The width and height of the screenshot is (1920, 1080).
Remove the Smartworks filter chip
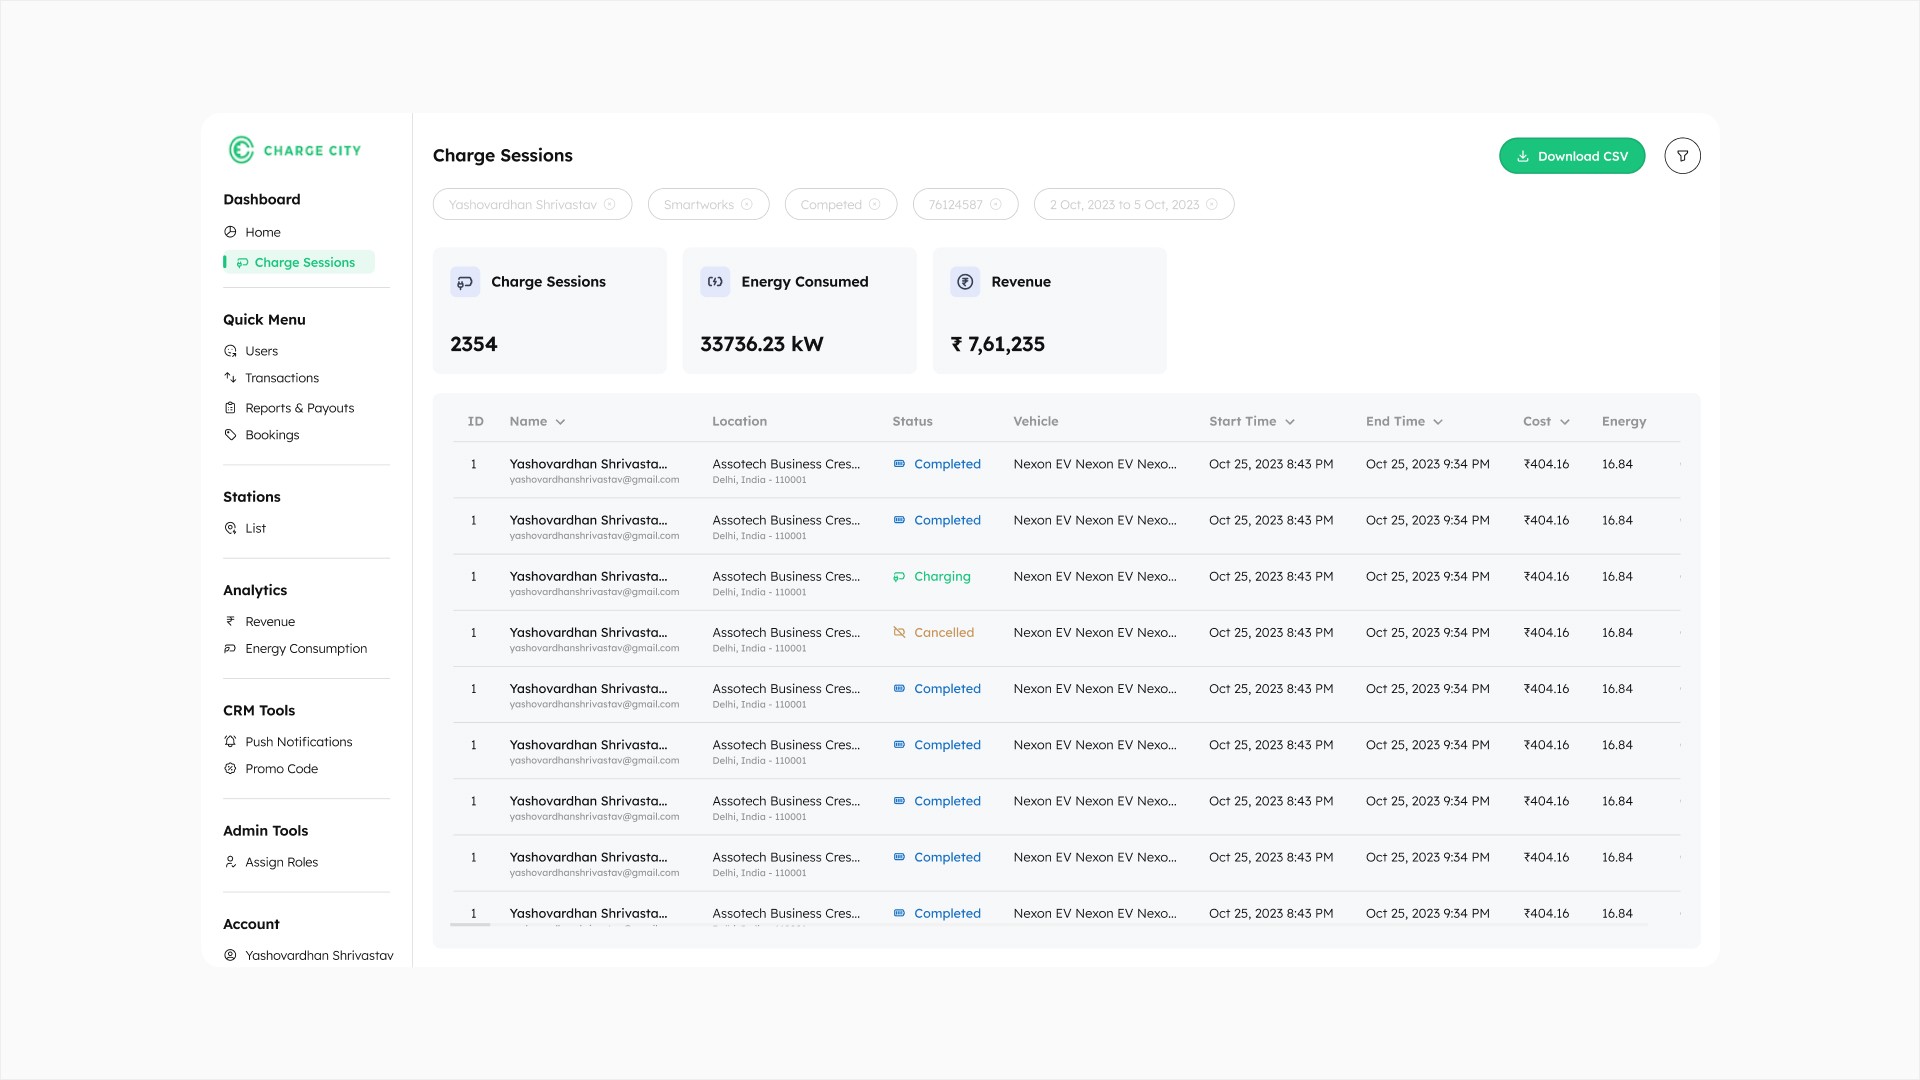pos(746,205)
